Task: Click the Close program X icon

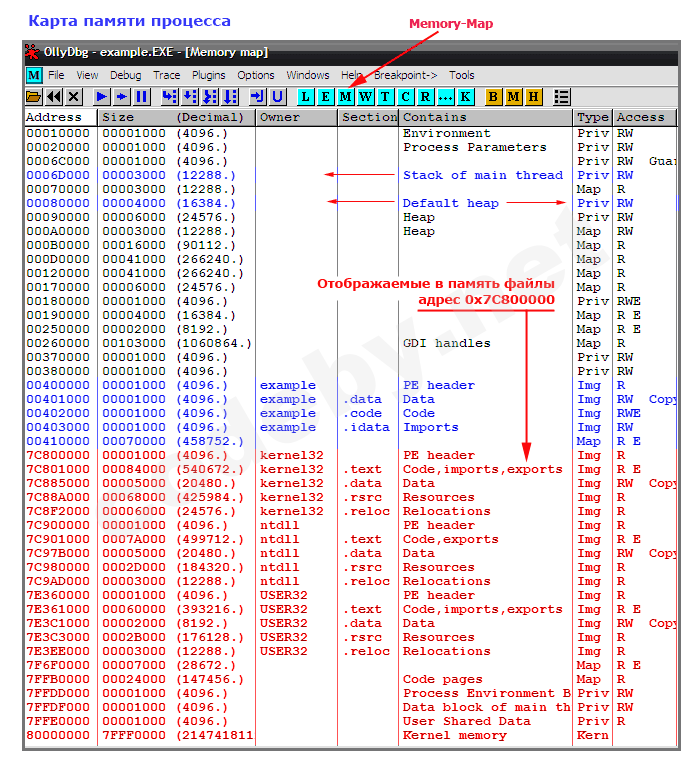Action: (x=74, y=97)
